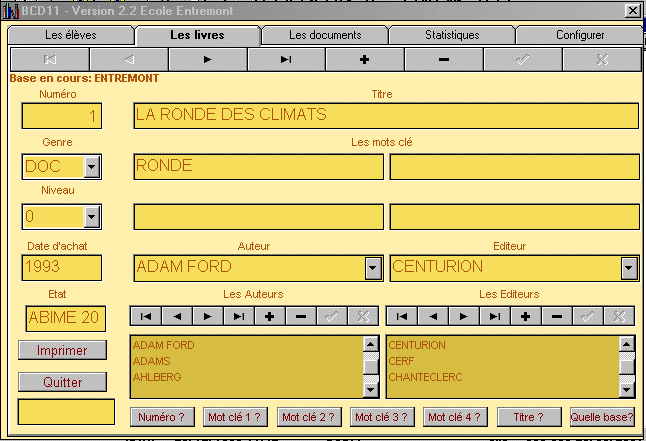The width and height of the screenshot is (646, 441).
Task: Expand the Auteur combo box arrow
Action: [373, 267]
